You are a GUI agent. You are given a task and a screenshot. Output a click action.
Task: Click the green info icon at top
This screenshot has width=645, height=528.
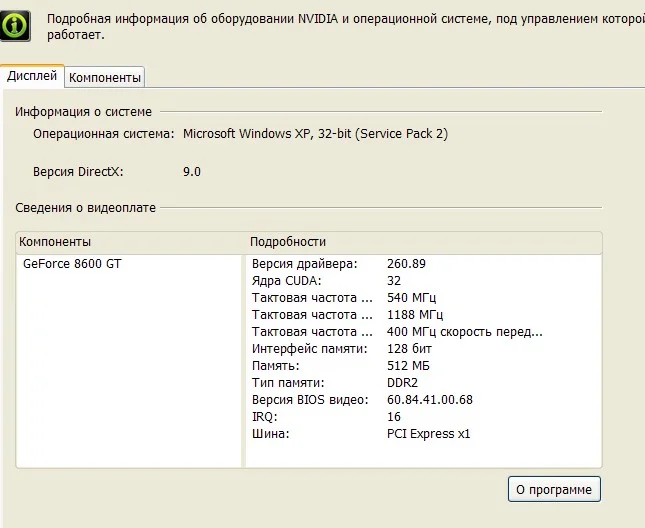click(x=15, y=25)
